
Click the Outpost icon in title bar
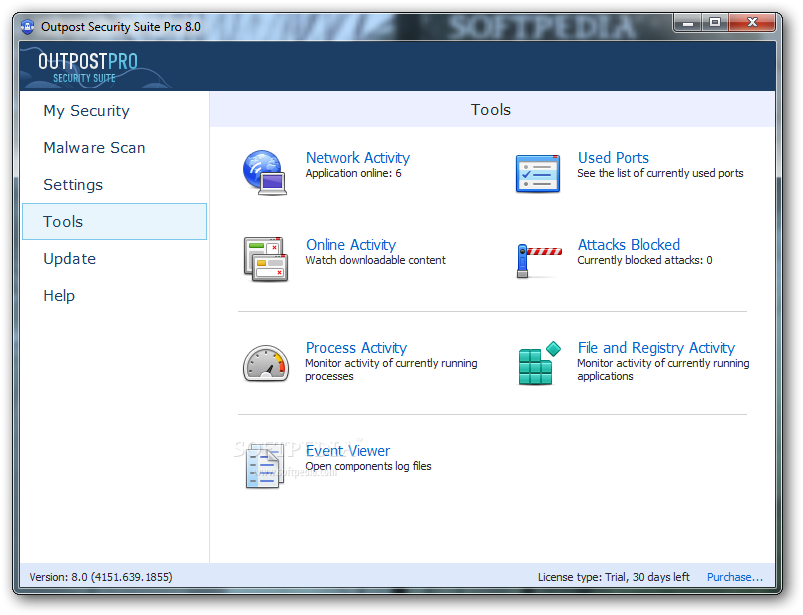(28, 26)
